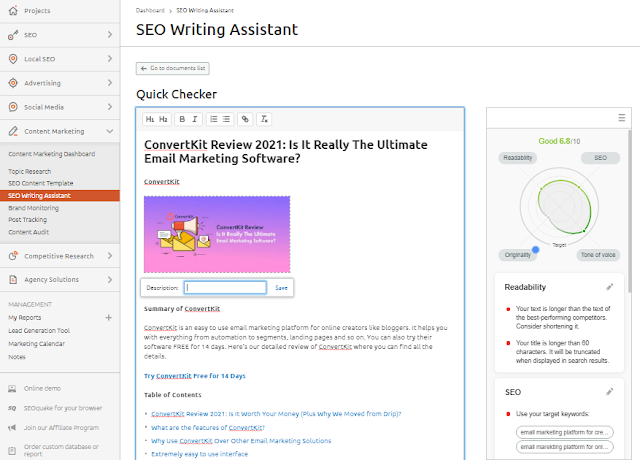
Task: Click Go to documents list button
Action: pyautogui.click(x=173, y=68)
